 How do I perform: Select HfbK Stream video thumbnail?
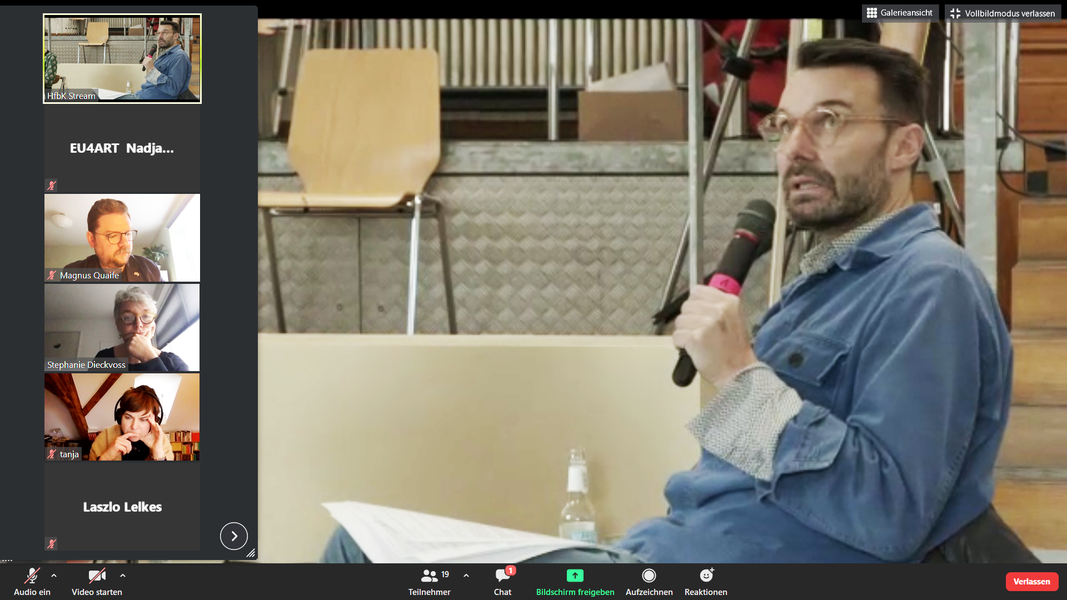(122, 59)
